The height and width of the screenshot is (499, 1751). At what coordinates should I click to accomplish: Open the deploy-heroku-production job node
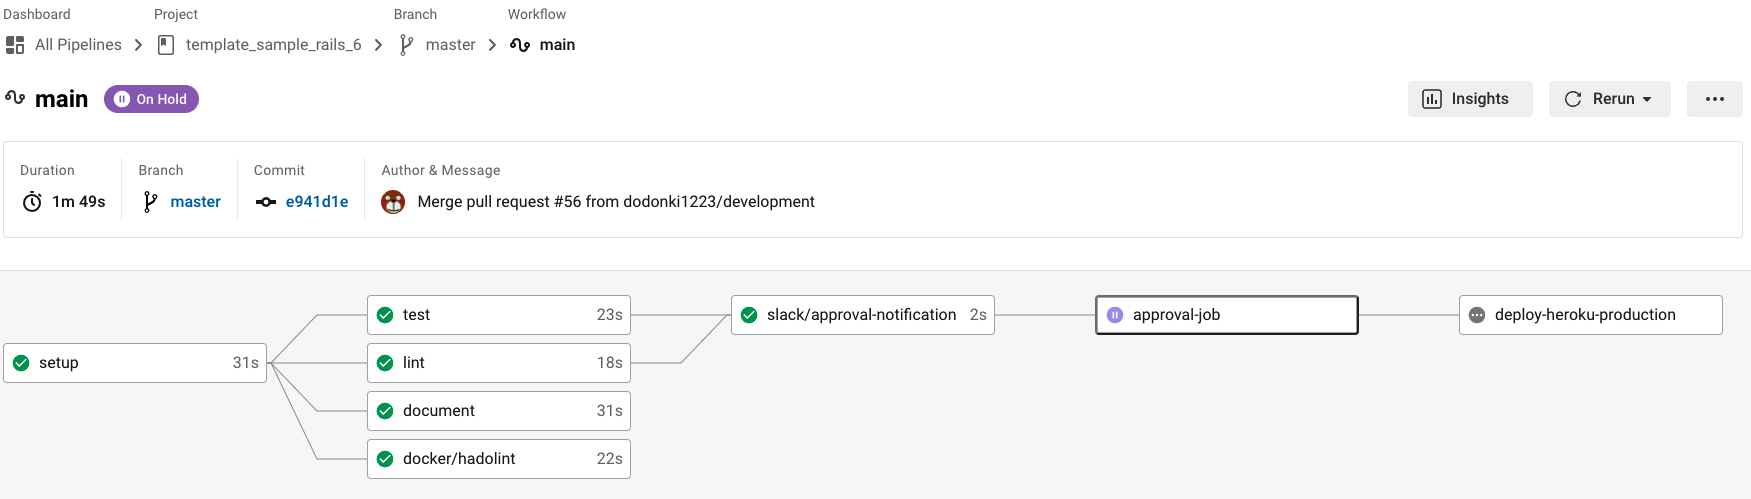[x=1591, y=315]
